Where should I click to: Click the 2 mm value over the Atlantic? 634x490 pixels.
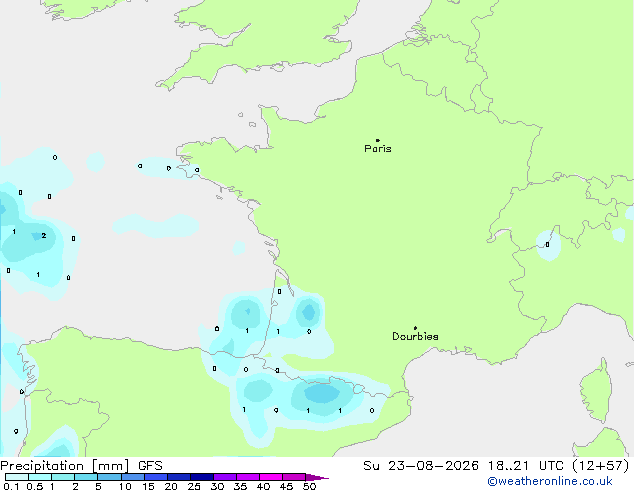click(x=44, y=235)
